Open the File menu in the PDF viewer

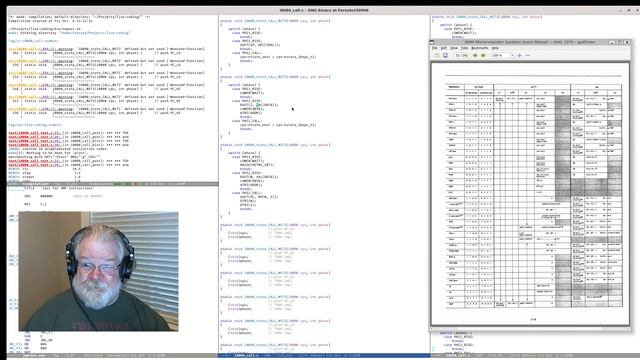point(435,48)
